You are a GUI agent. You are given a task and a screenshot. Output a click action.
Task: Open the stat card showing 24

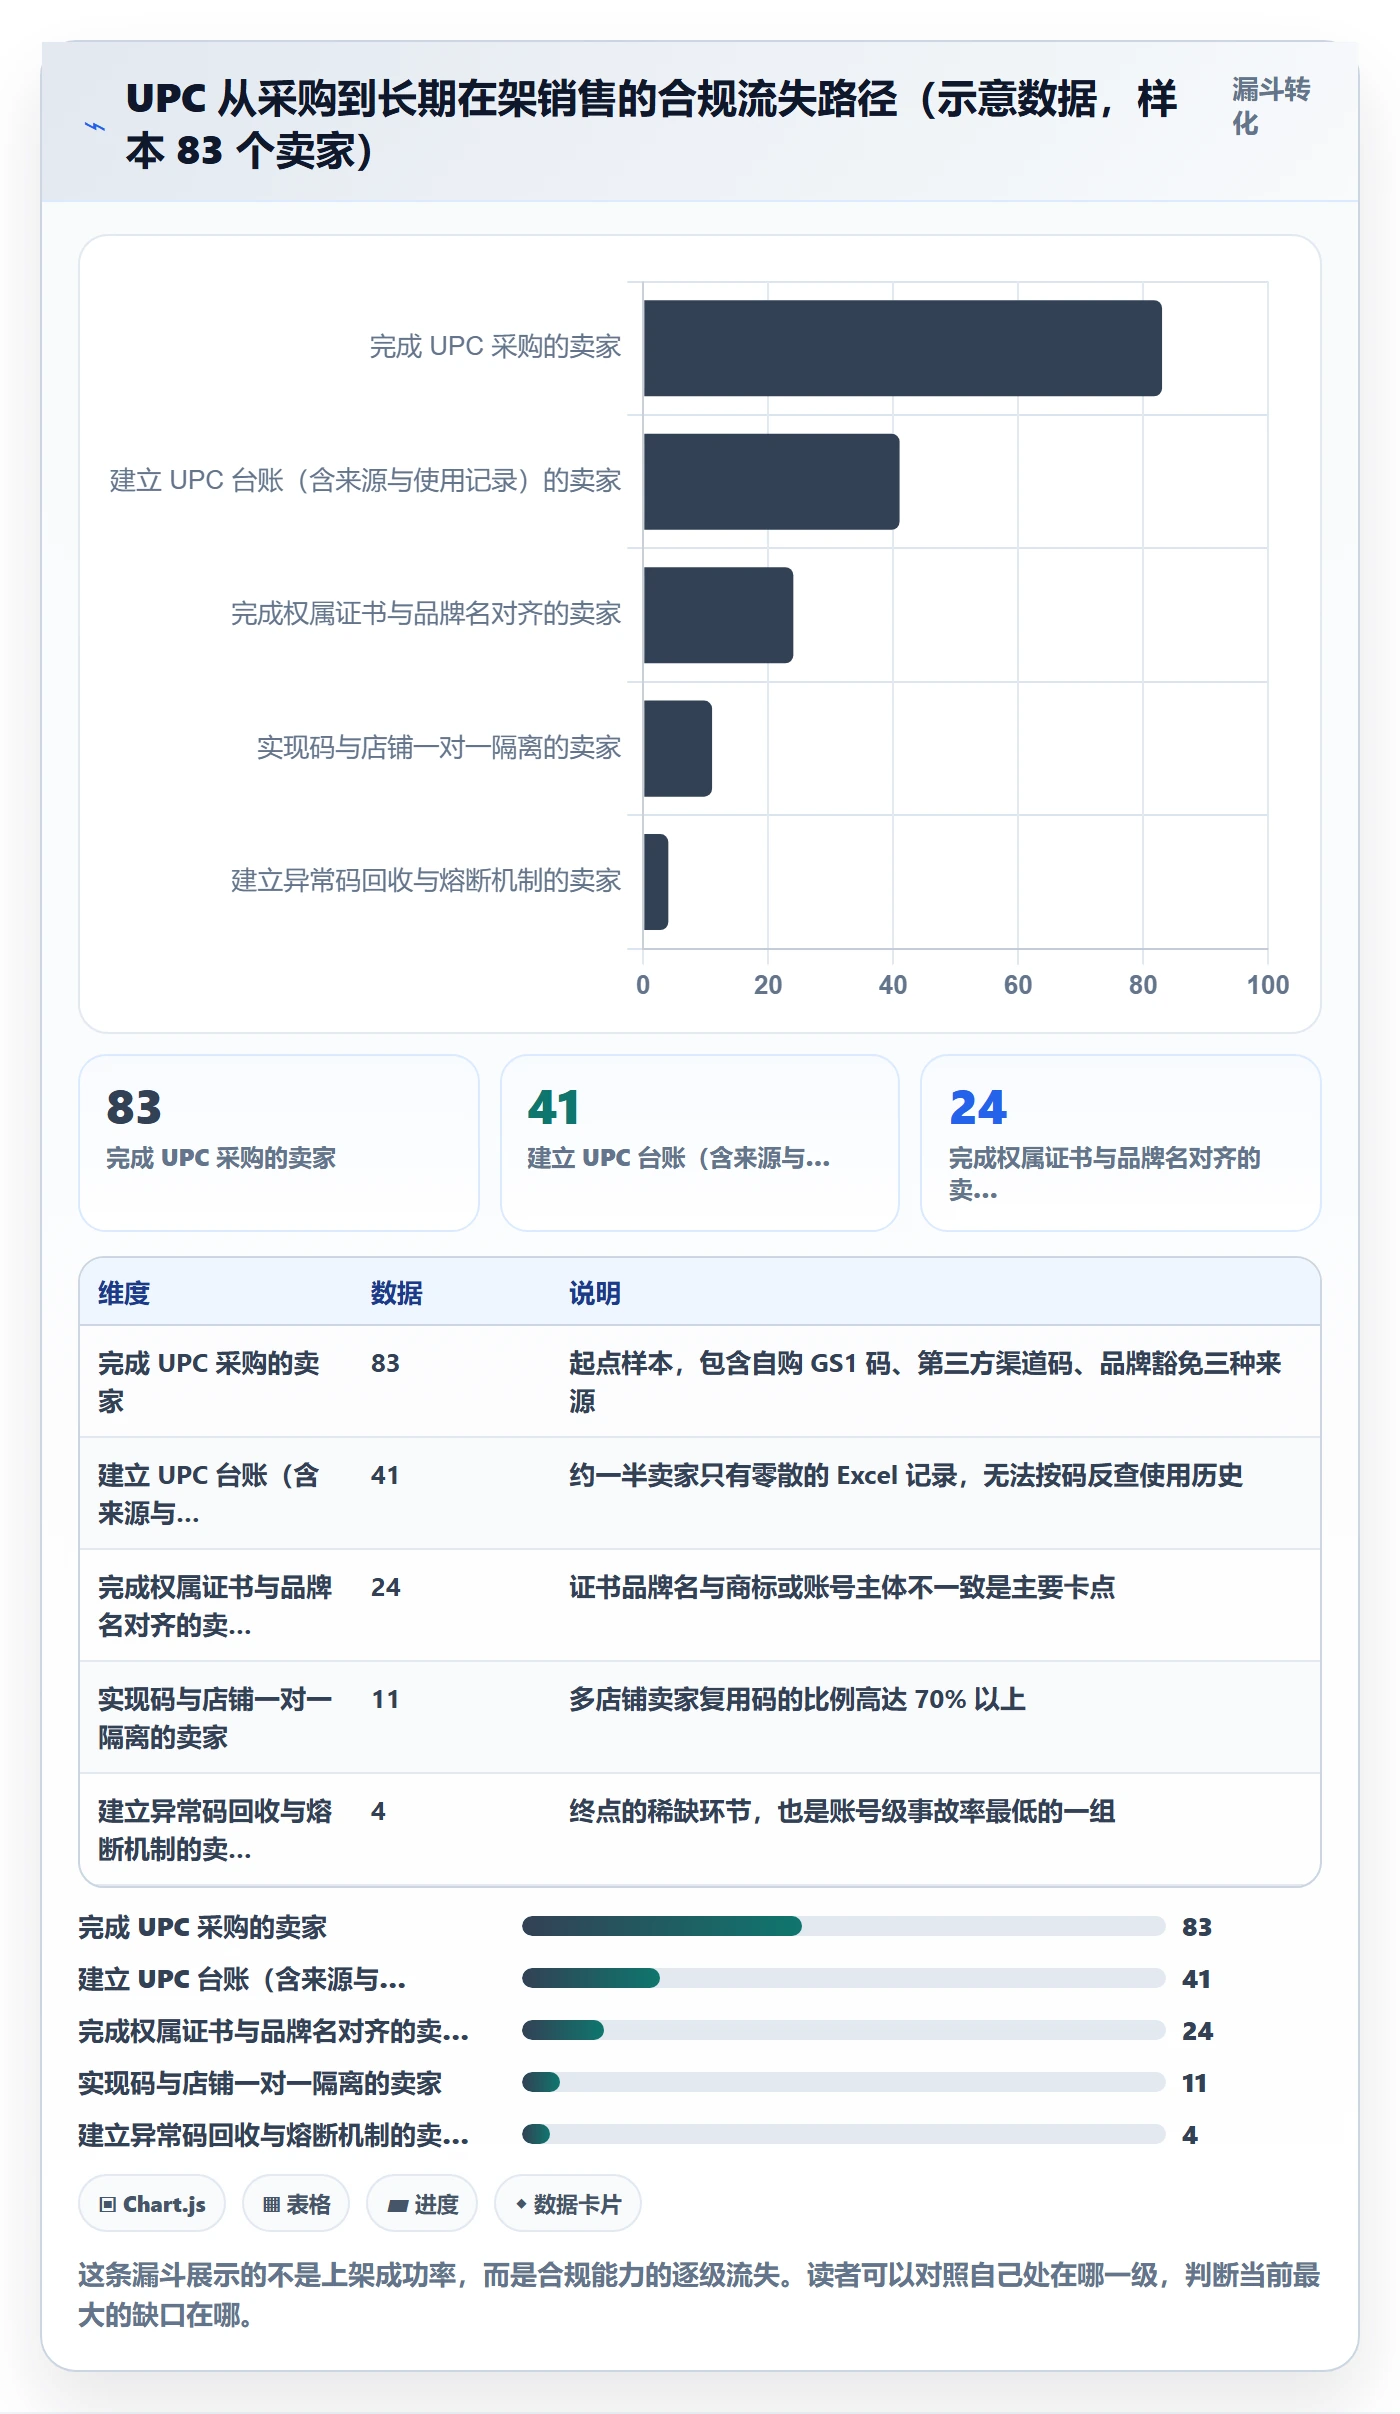pos(1121,1143)
